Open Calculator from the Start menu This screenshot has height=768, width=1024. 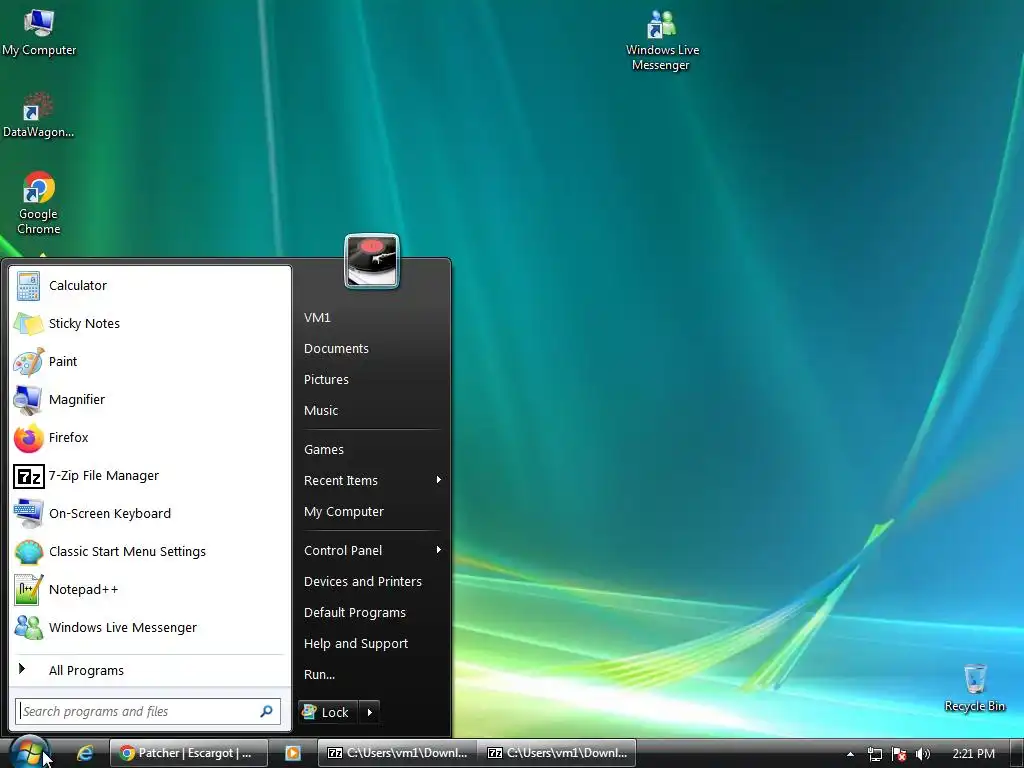click(x=150, y=285)
